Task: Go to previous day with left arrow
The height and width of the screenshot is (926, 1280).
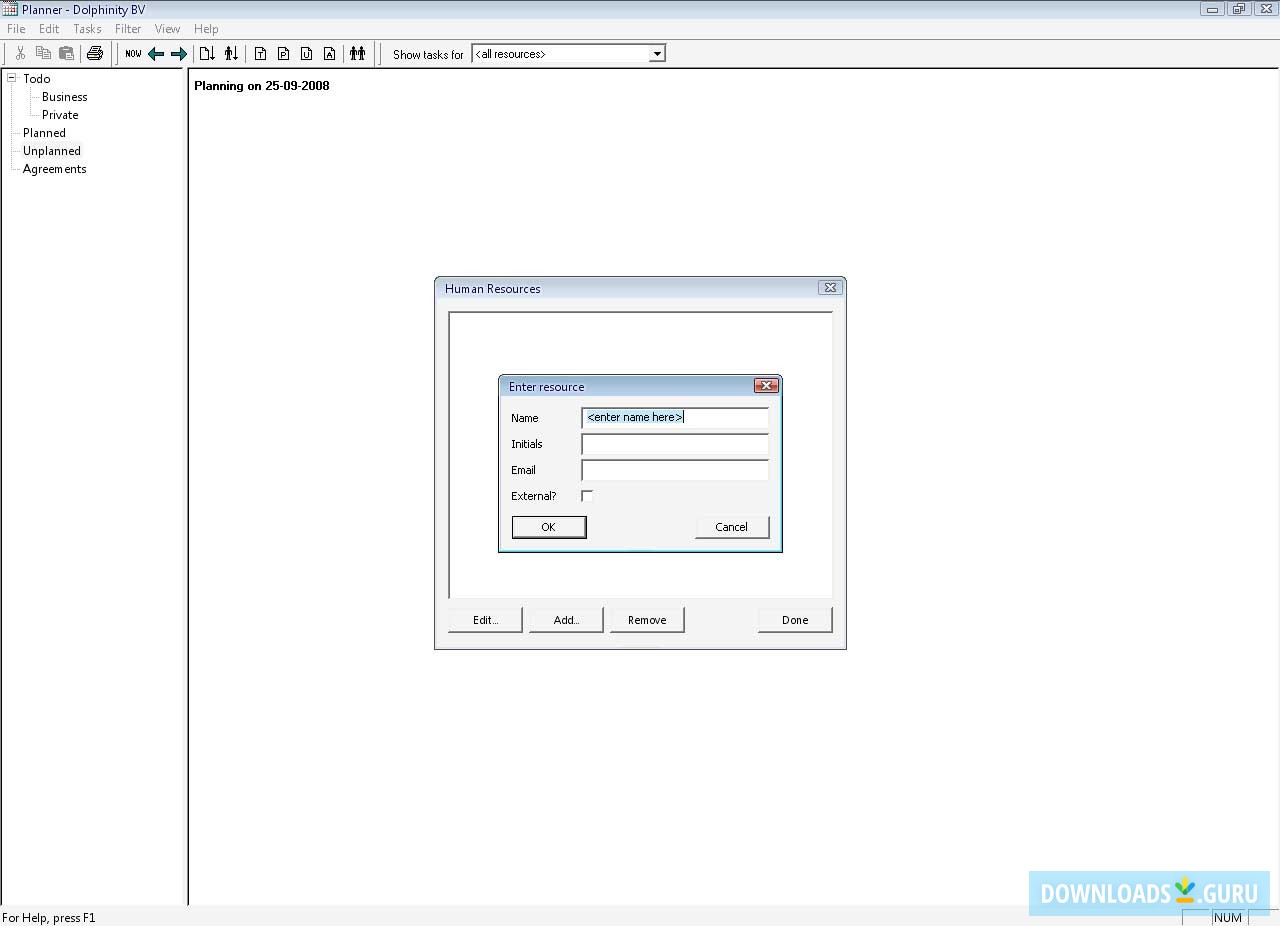Action: tap(156, 54)
